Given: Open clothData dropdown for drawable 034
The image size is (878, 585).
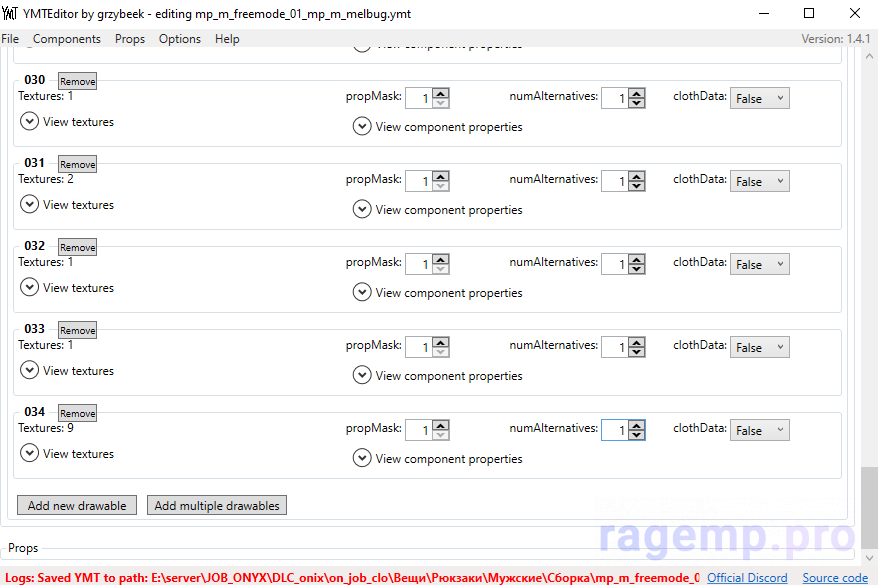Looking at the screenshot, I should pyautogui.click(x=759, y=431).
